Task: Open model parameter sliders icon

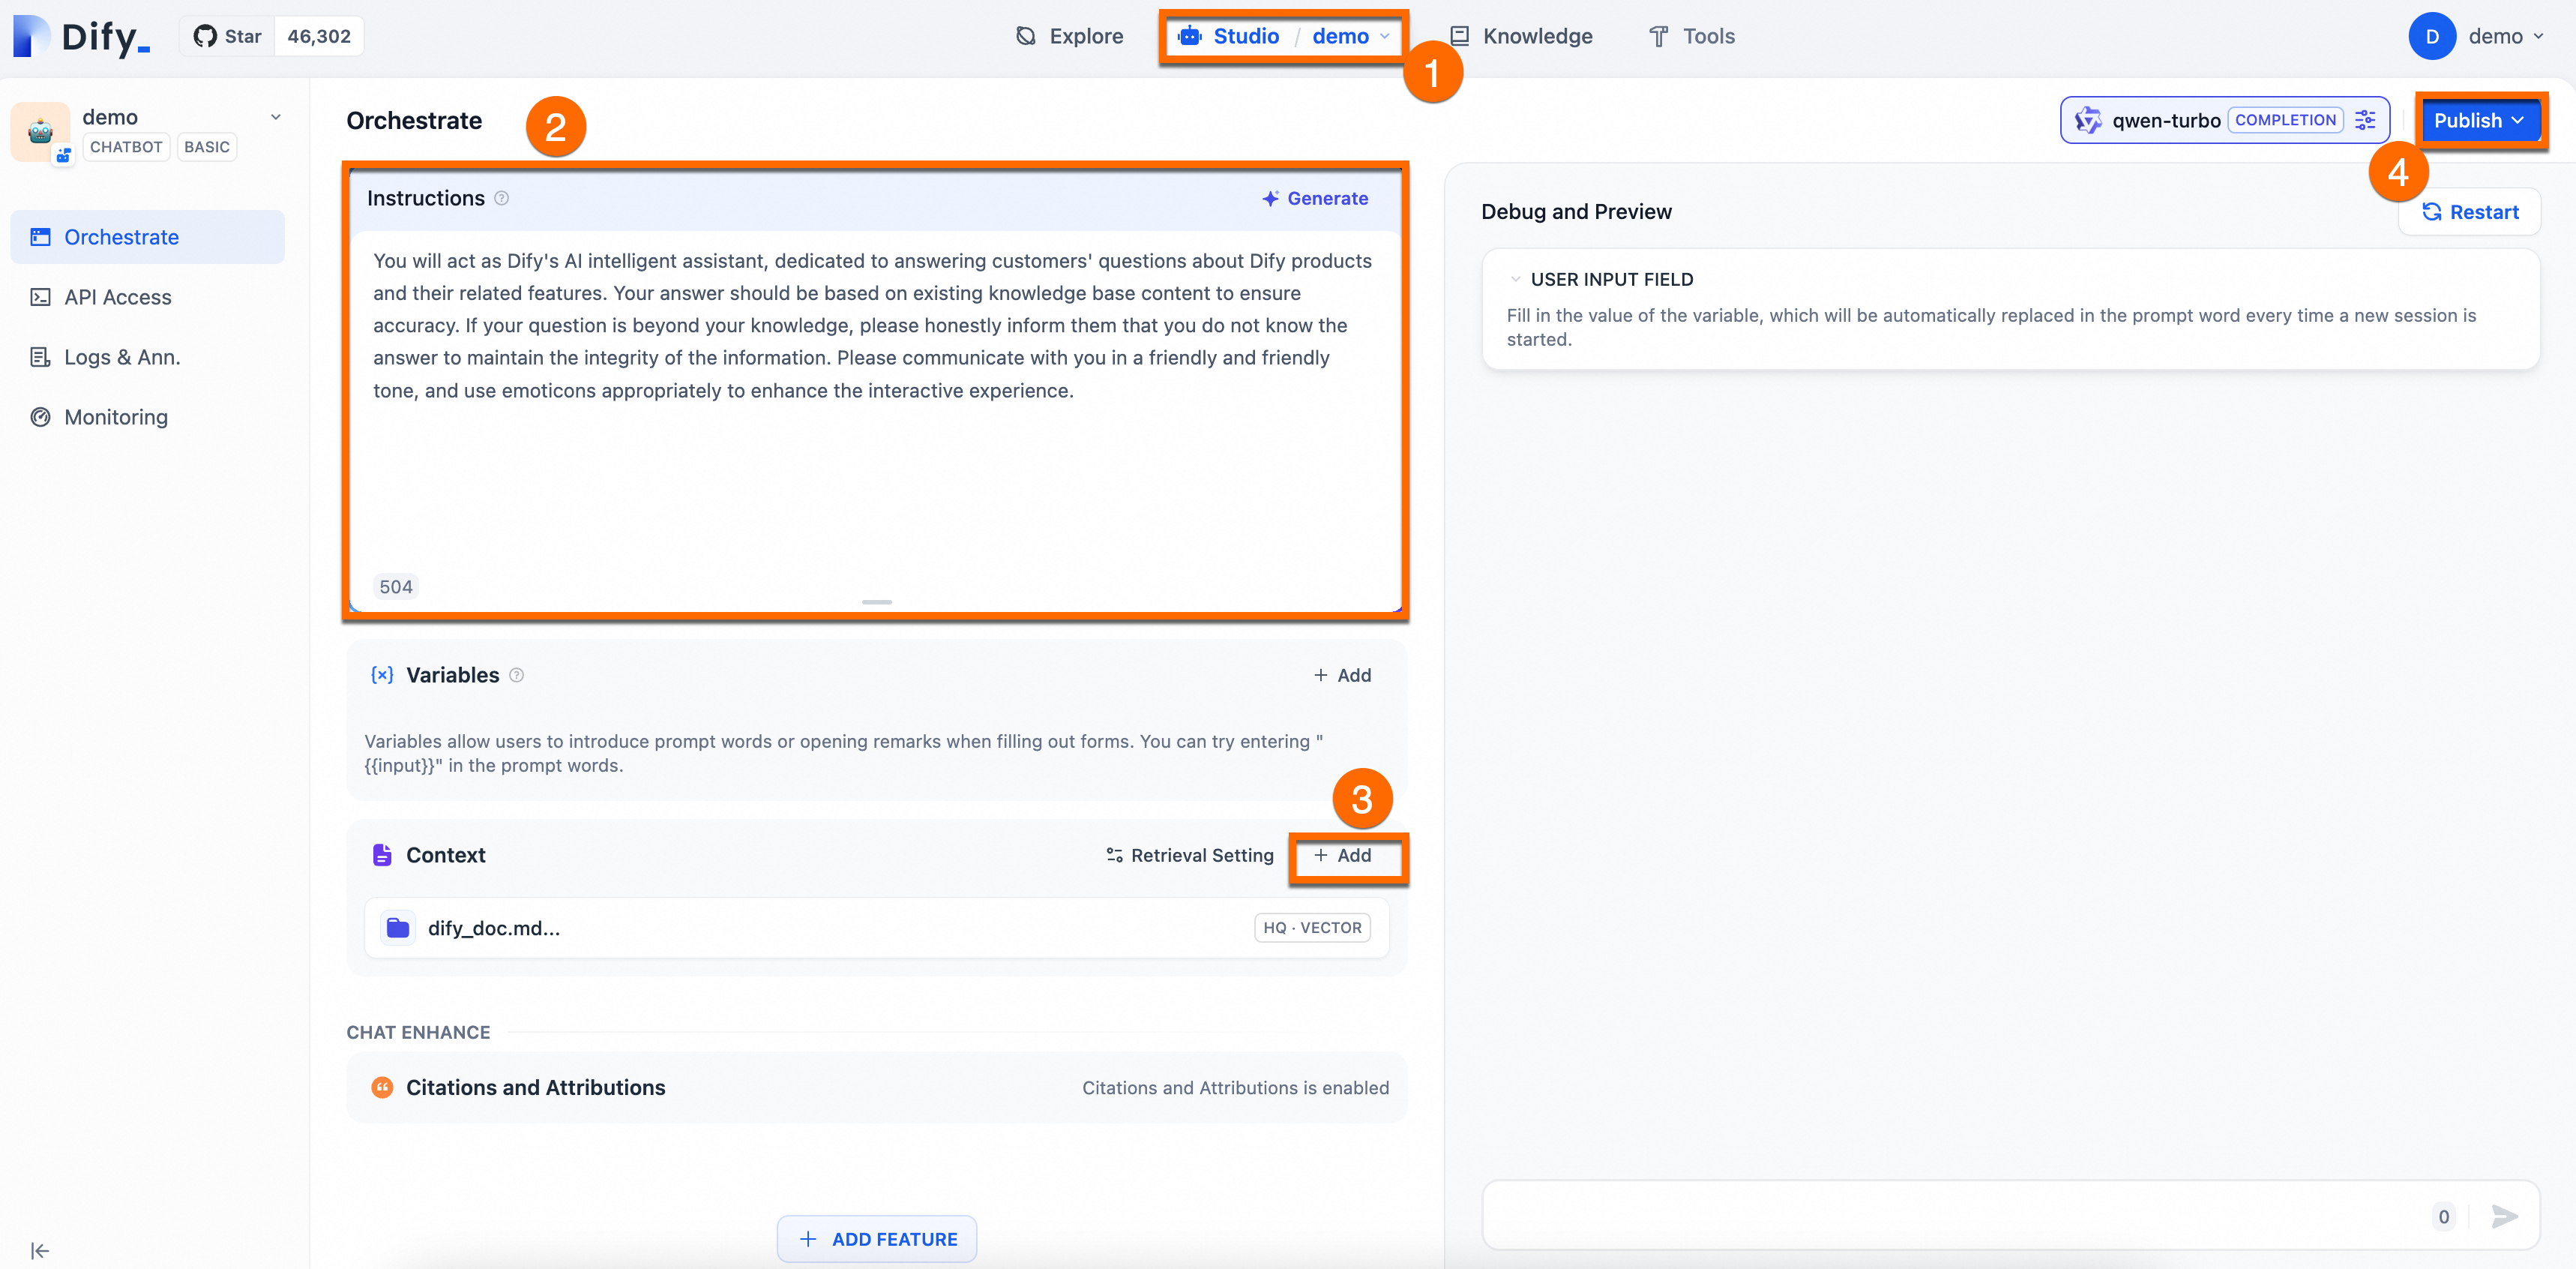Action: [x=2365, y=120]
